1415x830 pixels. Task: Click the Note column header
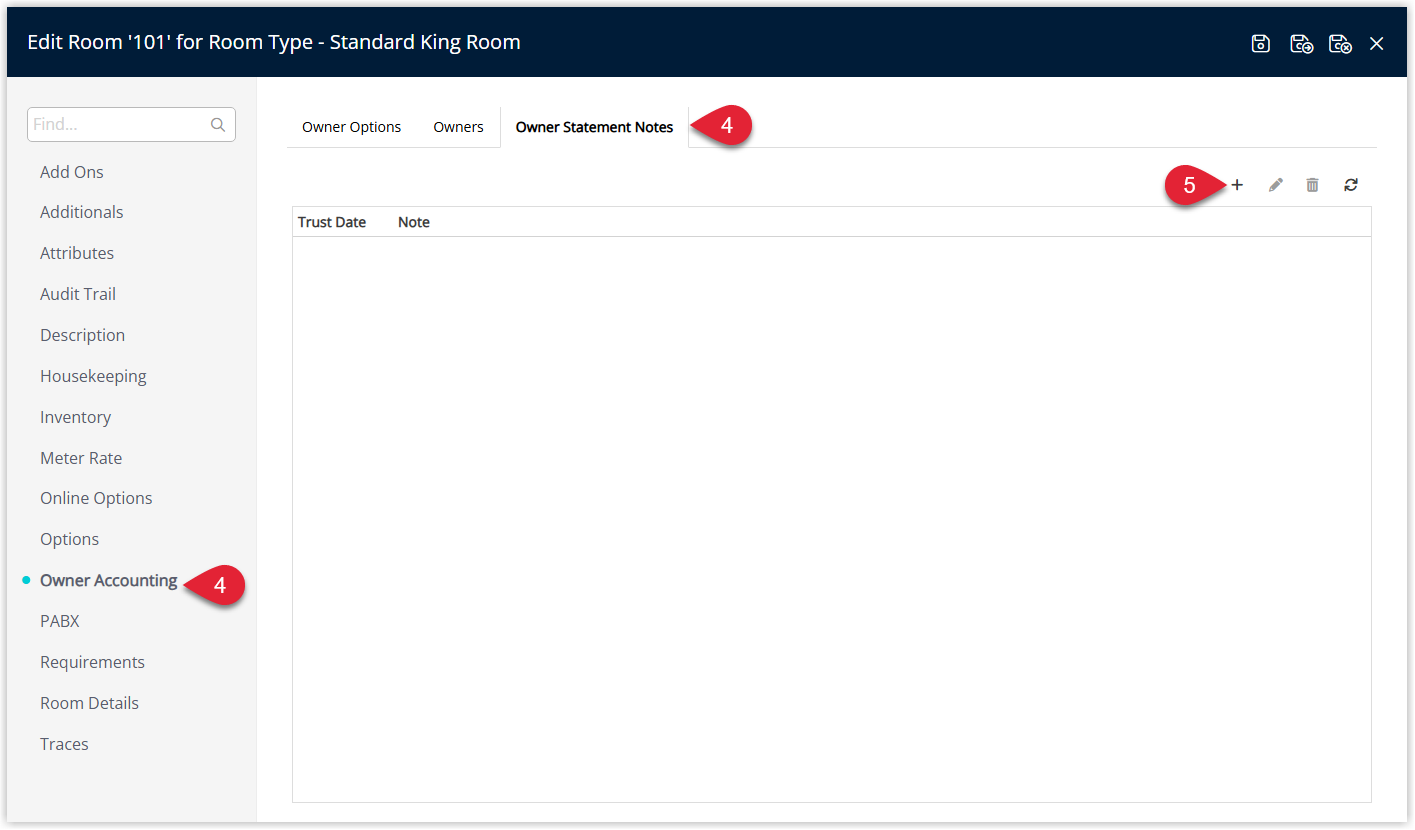[414, 222]
